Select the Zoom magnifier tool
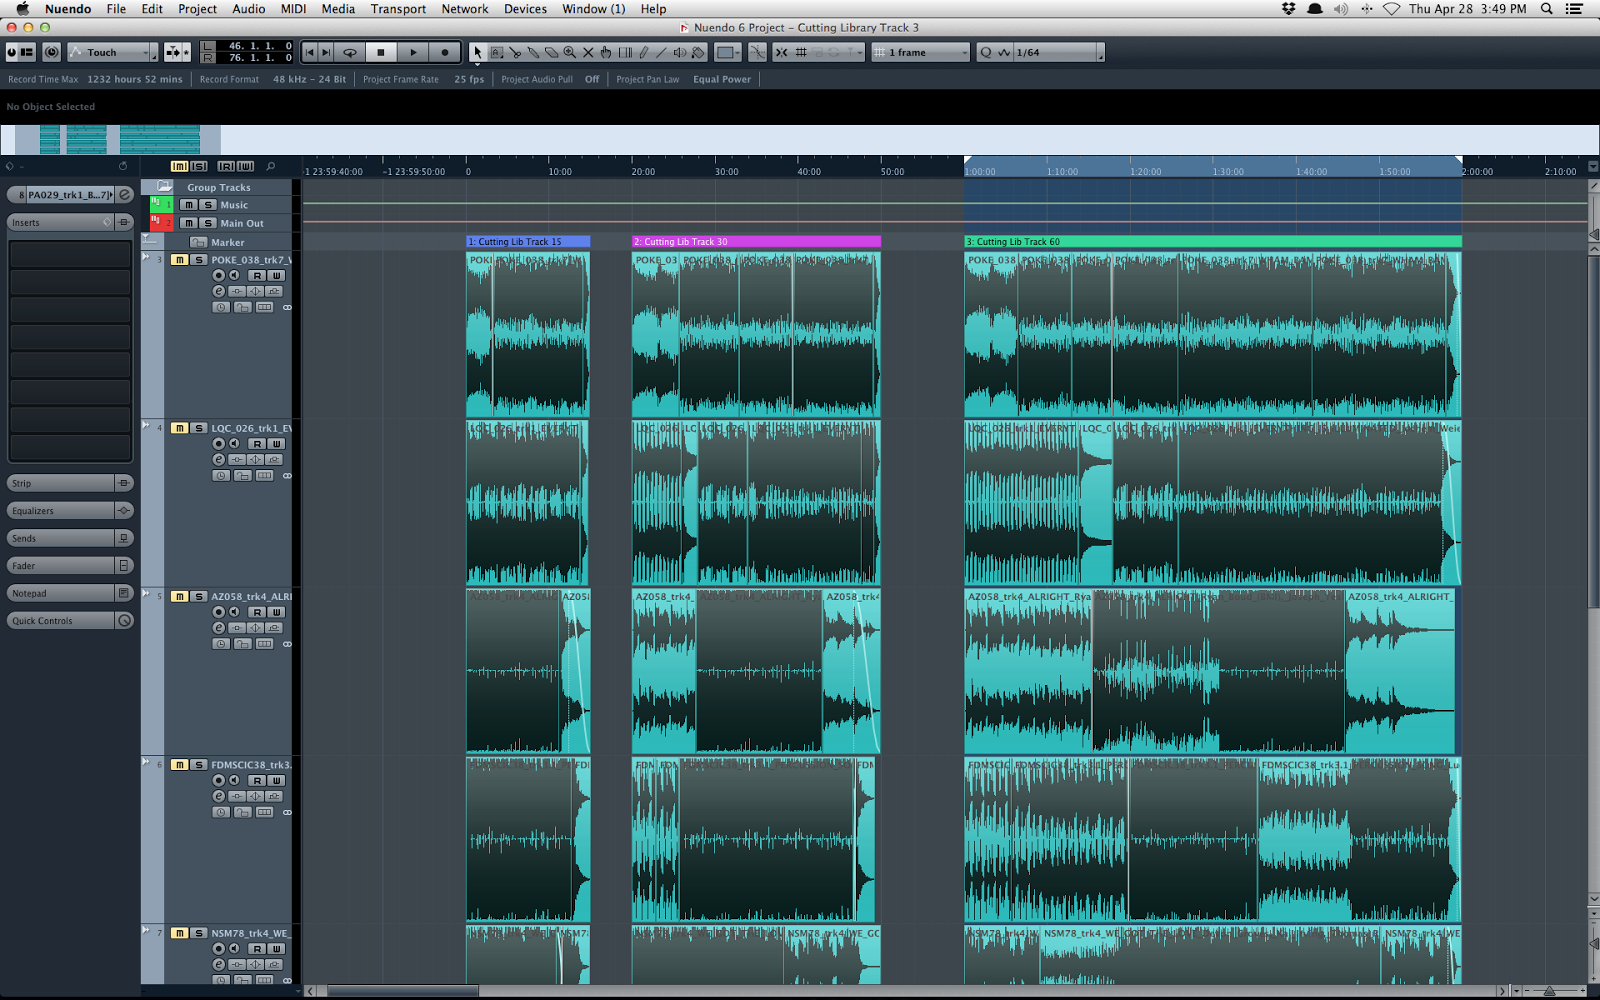The image size is (1600, 1000). (570, 52)
